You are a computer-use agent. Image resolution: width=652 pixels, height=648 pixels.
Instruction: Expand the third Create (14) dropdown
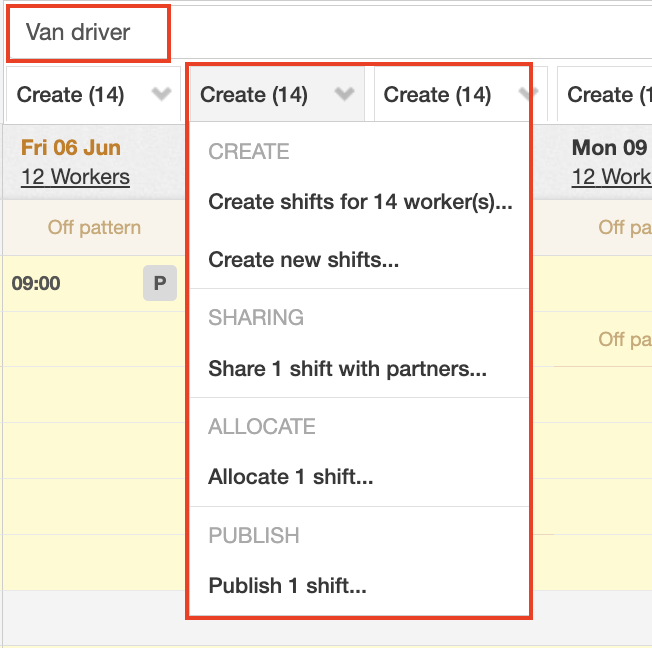pyautogui.click(x=526, y=95)
